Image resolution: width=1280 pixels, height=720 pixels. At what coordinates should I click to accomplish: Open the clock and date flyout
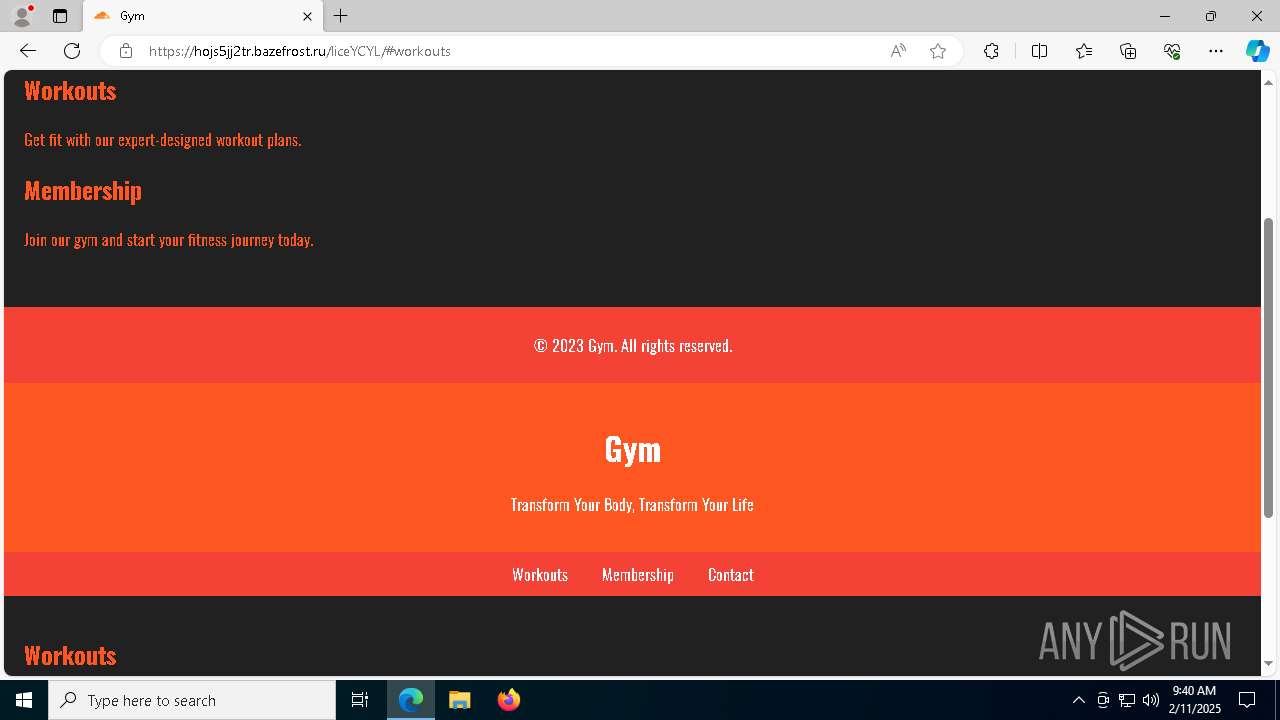(1195, 700)
